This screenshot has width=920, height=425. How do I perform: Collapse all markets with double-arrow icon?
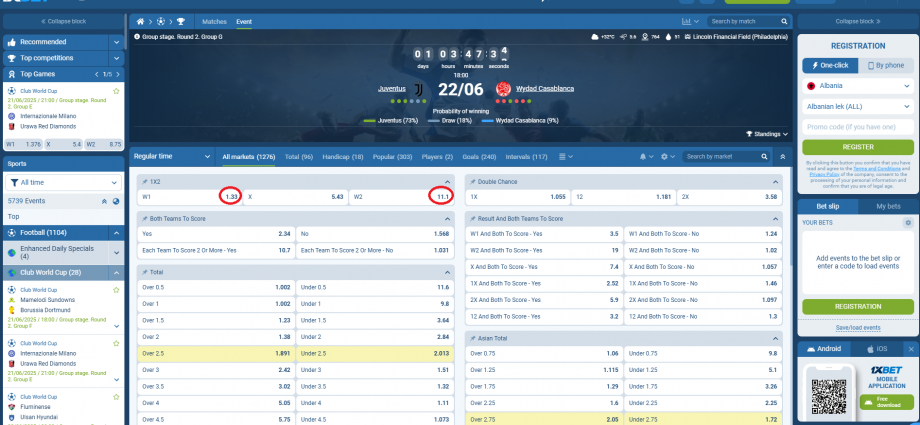[782, 157]
